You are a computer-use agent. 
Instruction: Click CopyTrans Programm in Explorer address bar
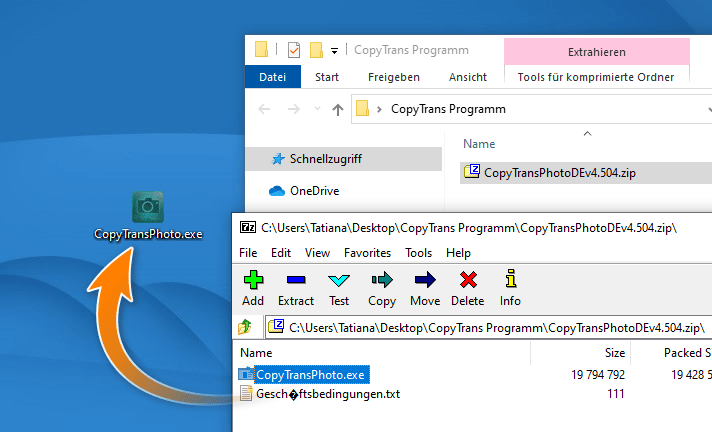448,109
